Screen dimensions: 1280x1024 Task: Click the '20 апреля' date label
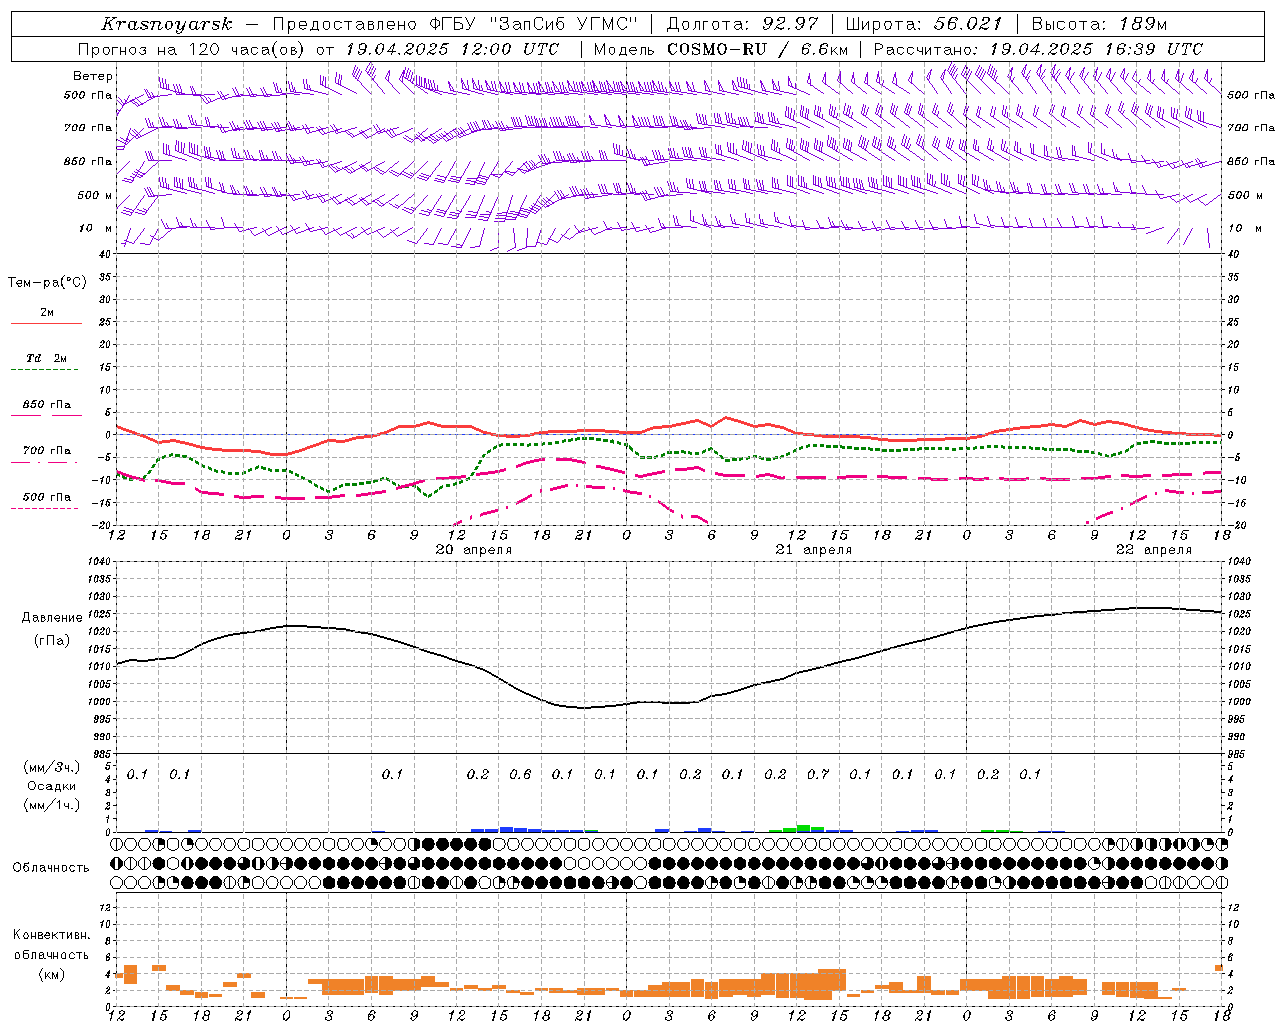(473, 550)
